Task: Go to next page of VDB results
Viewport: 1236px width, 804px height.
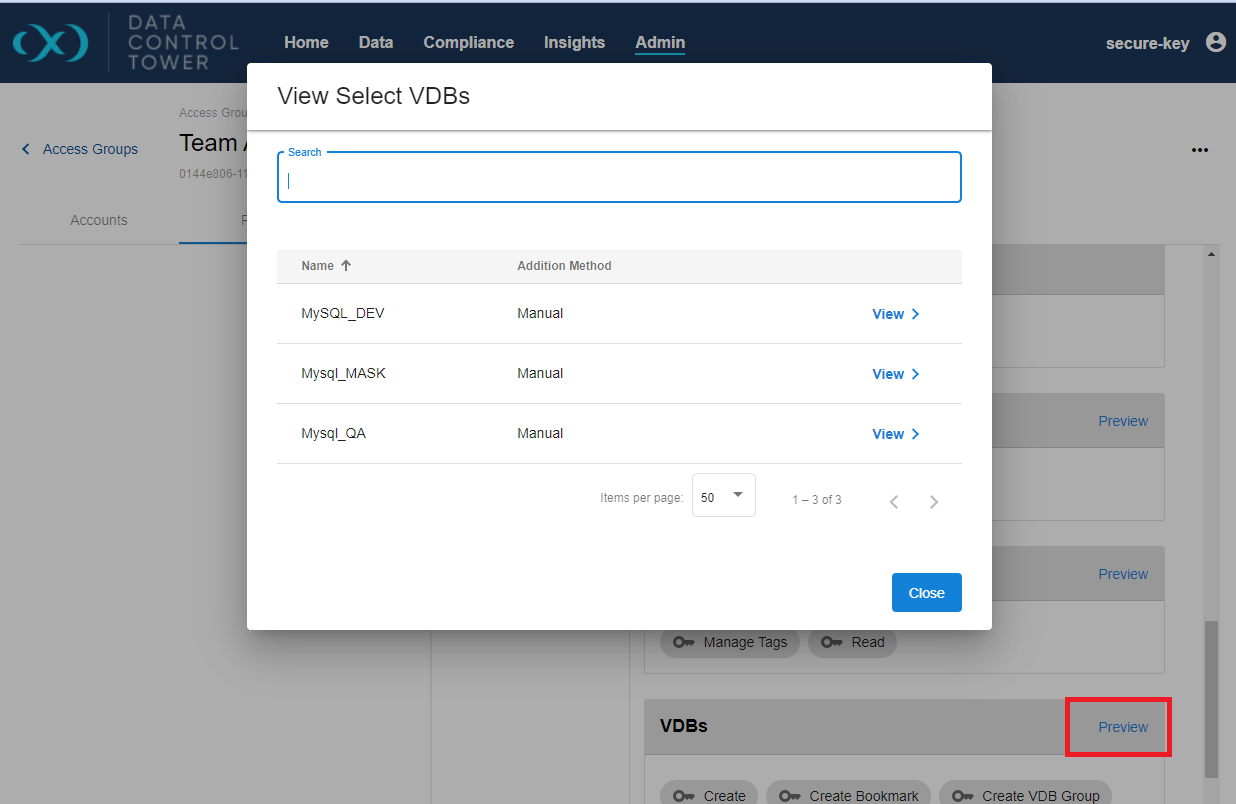Action: point(933,502)
